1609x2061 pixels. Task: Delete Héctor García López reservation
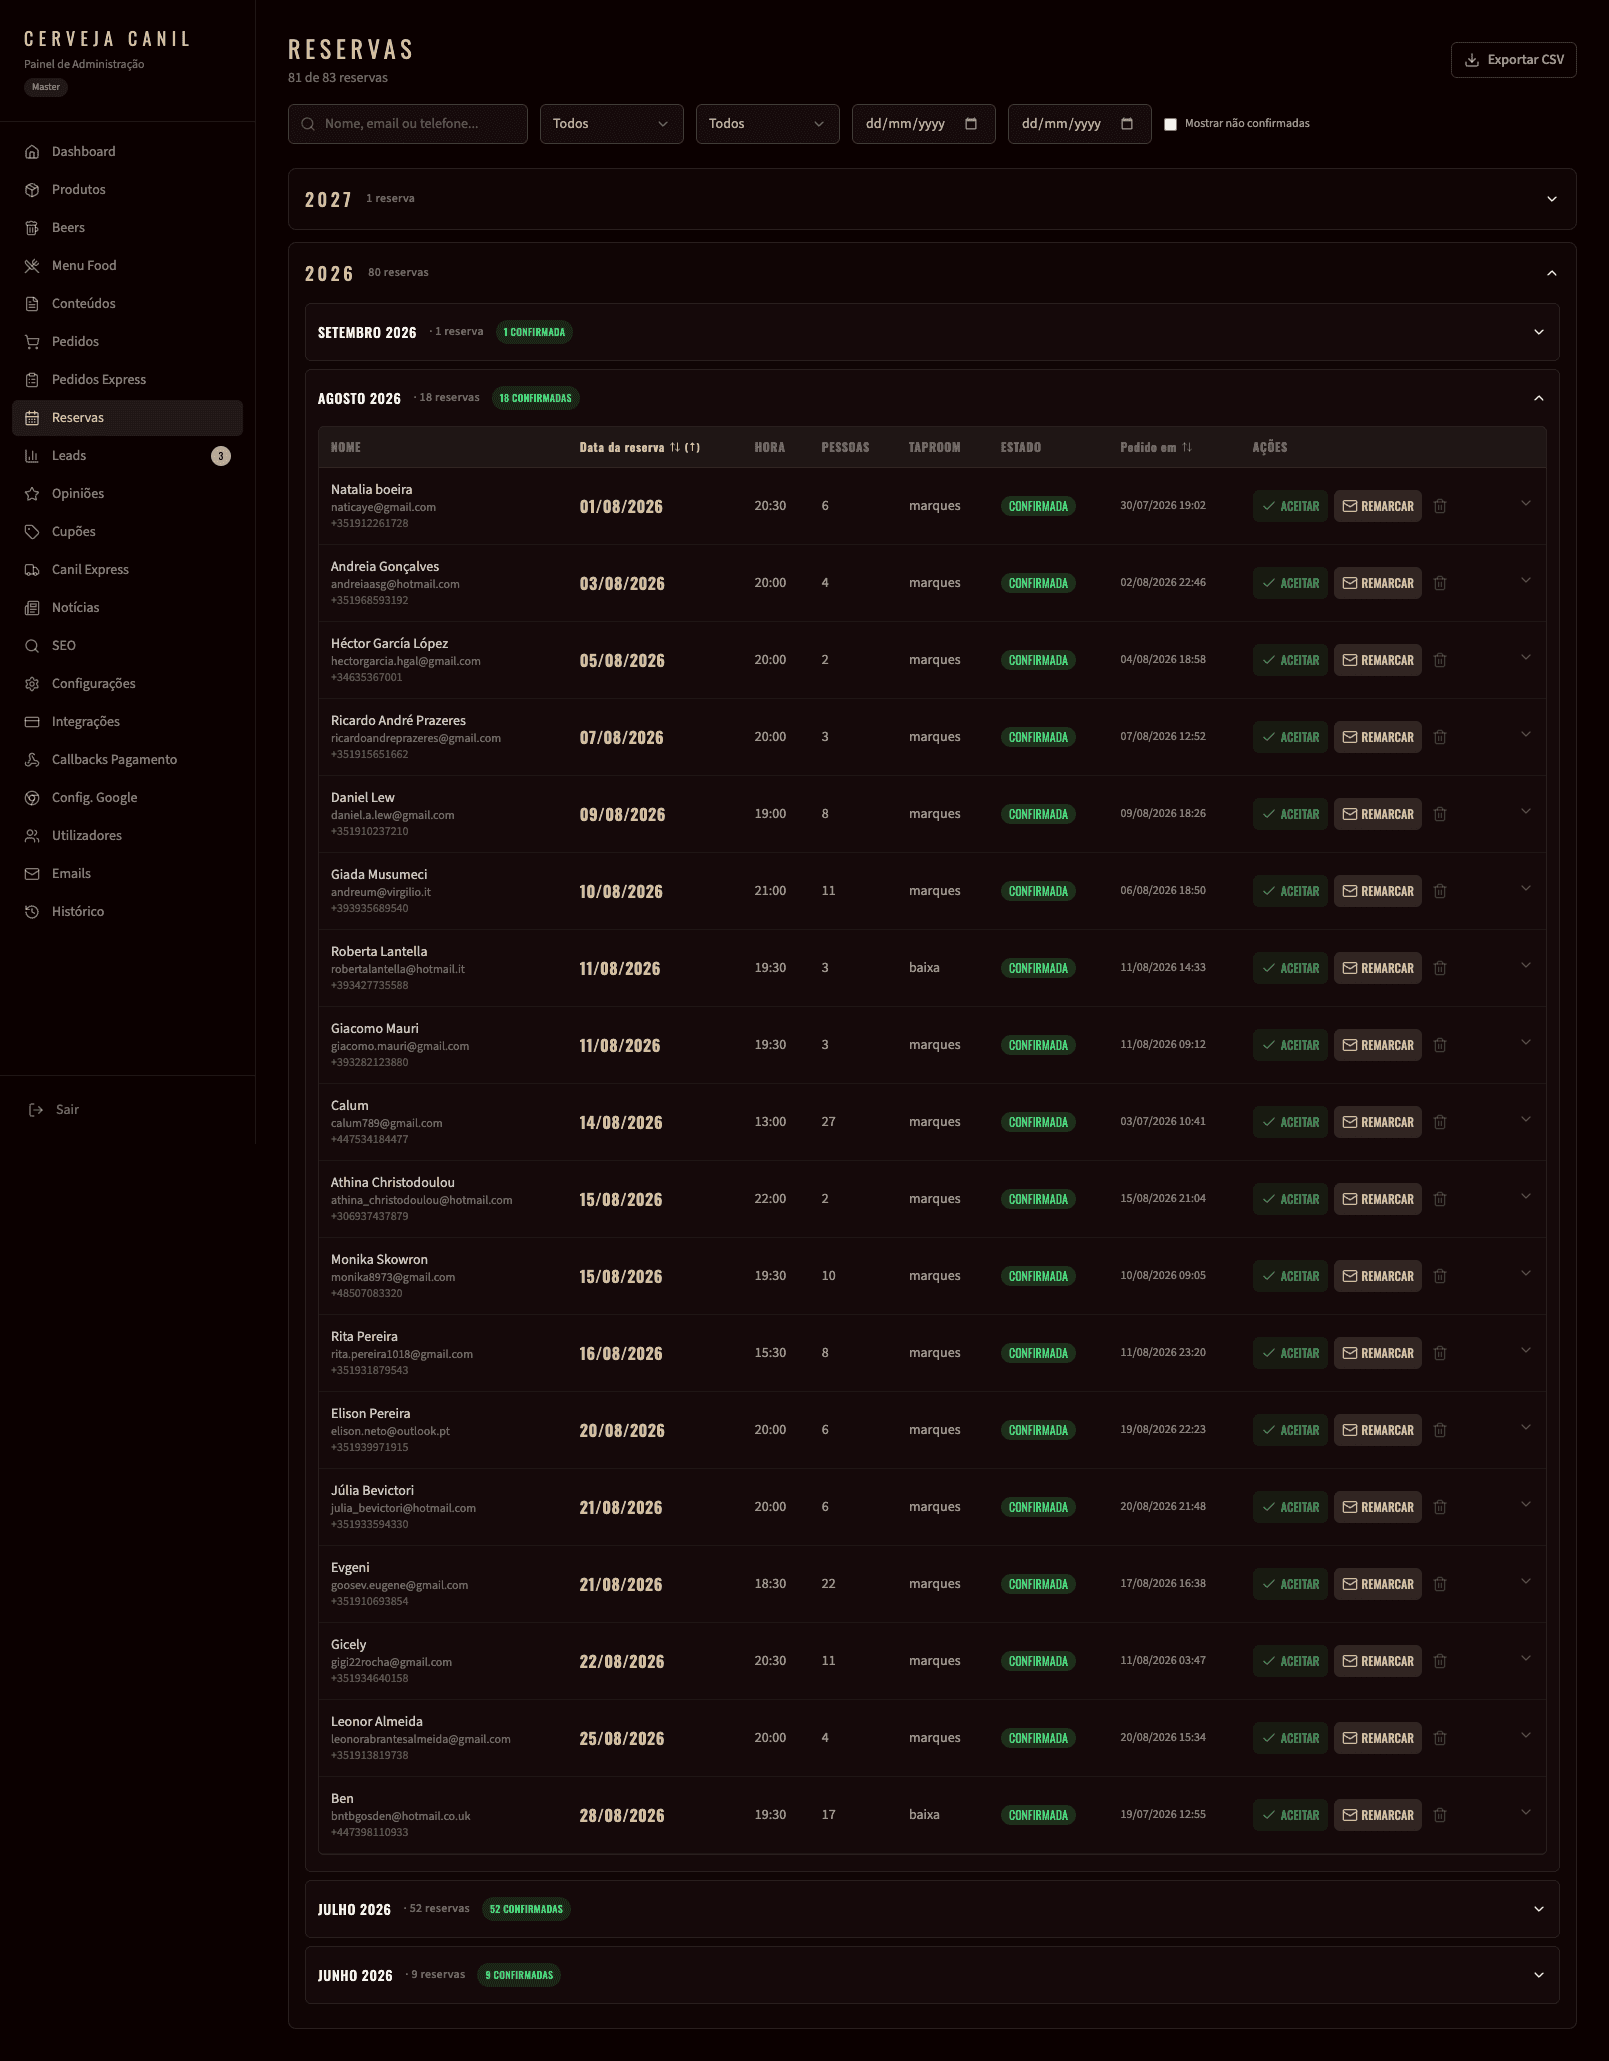point(1440,660)
